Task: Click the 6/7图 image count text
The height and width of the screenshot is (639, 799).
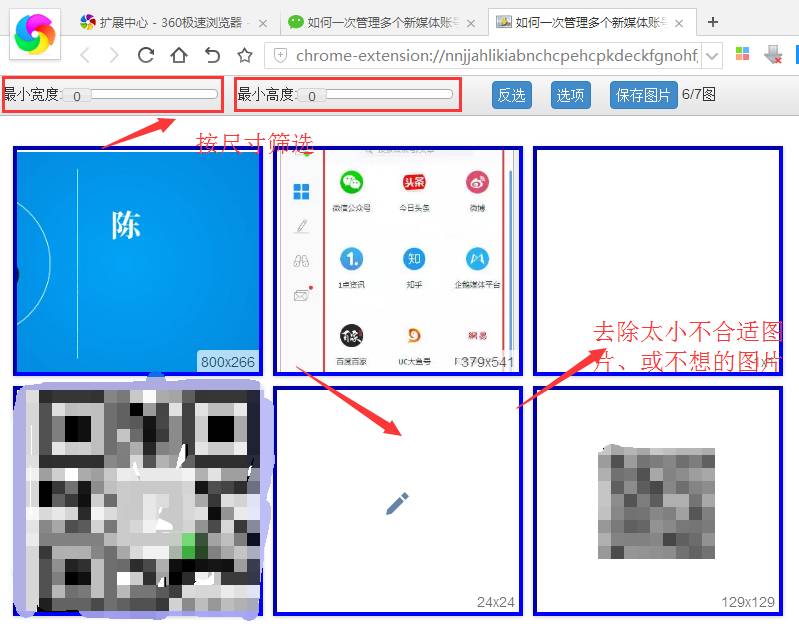Action: (699, 94)
